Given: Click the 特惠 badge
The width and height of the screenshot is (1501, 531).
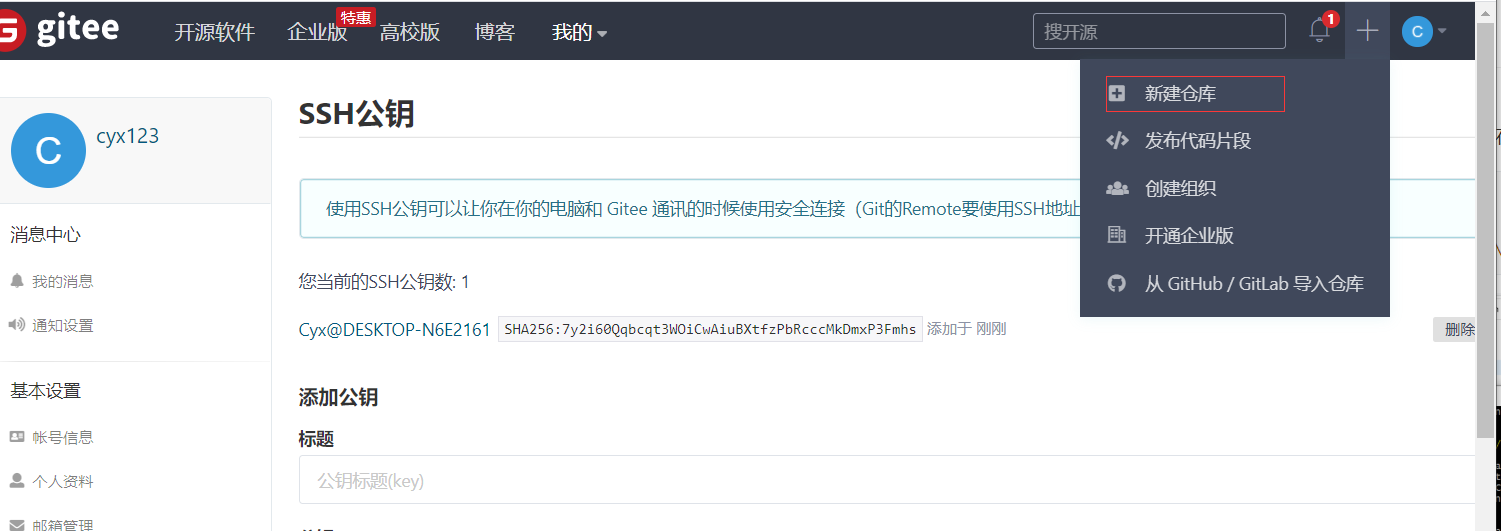Looking at the screenshot, I should coord(355,17).
